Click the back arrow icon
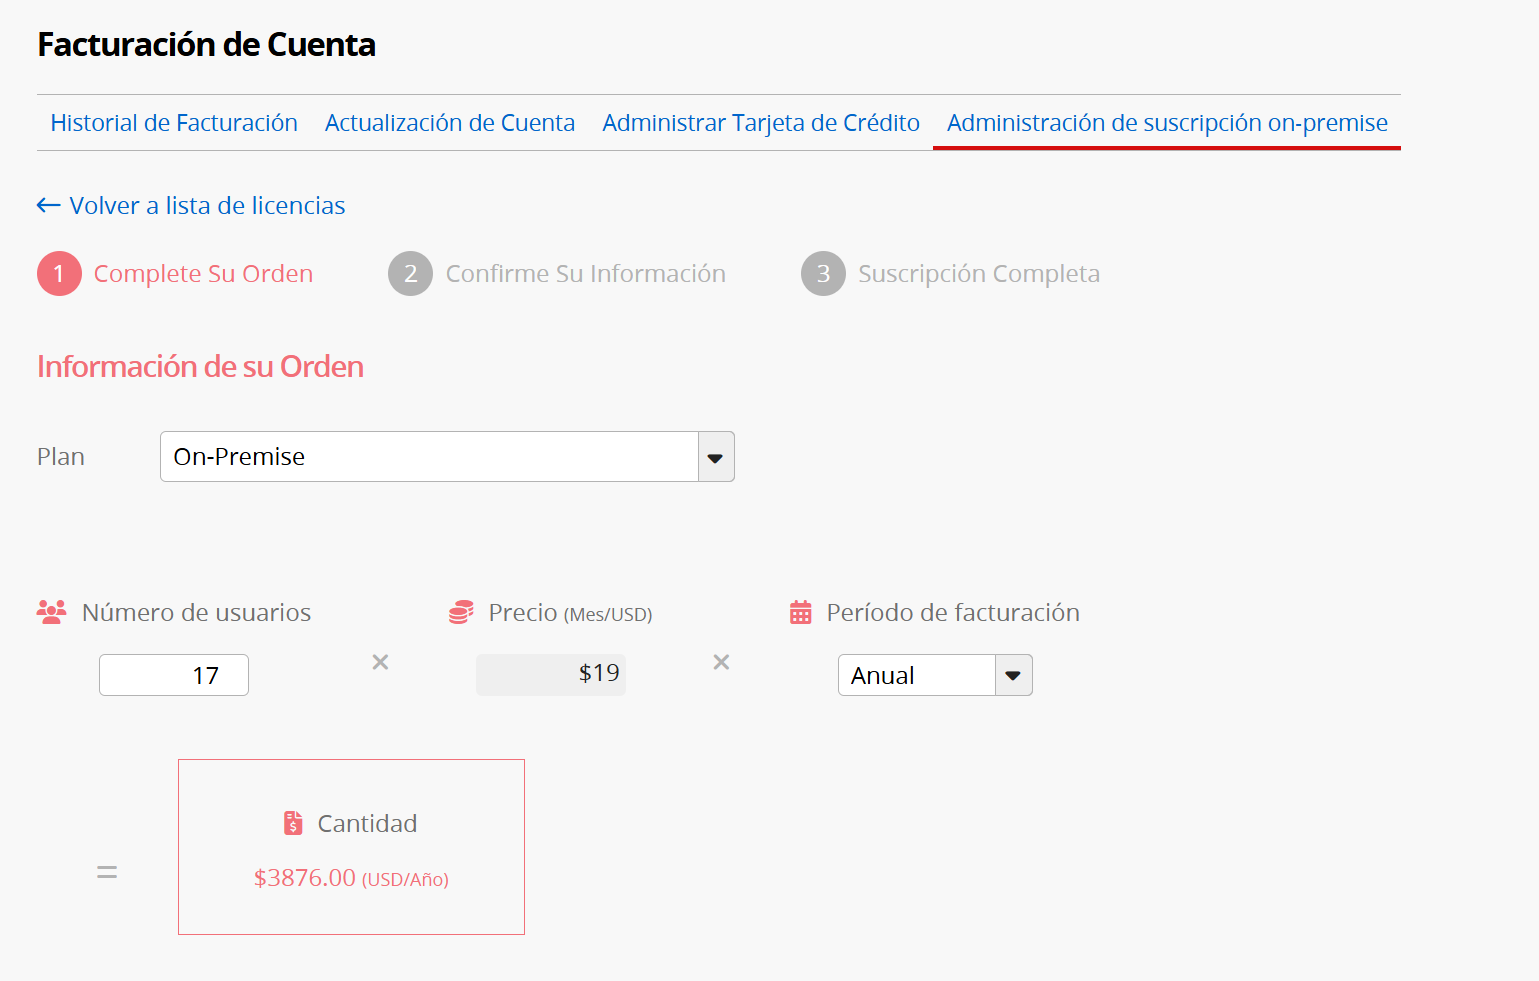 (x=48, y=206)
